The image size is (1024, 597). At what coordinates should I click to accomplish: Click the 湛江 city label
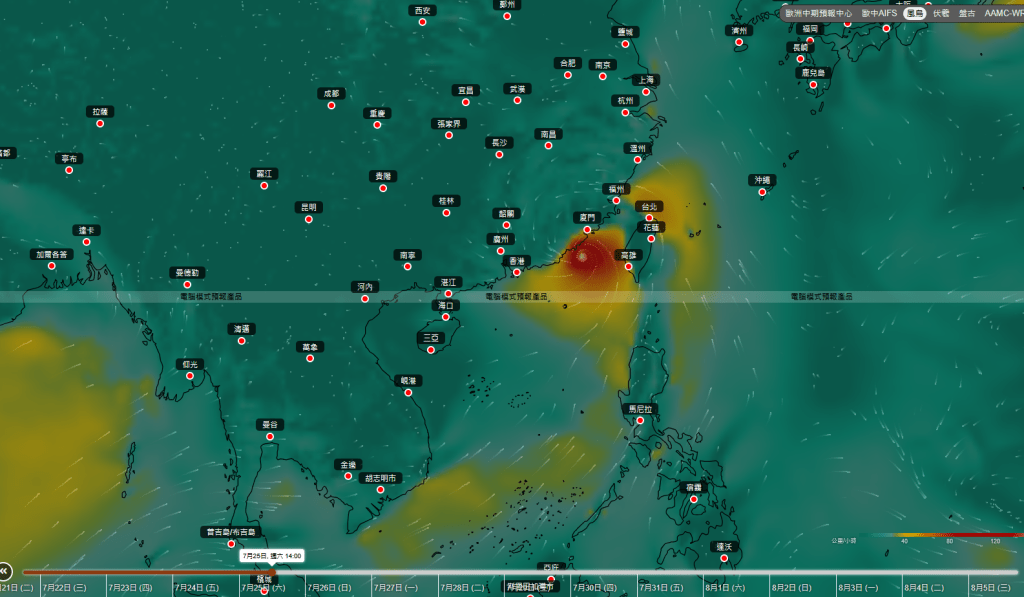[448, 282]
